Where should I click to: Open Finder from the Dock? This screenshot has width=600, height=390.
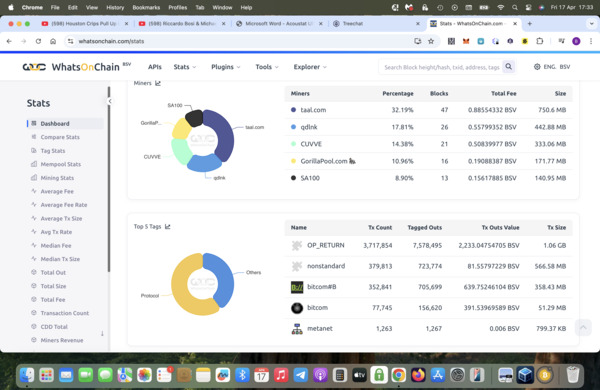pos(27,375)
